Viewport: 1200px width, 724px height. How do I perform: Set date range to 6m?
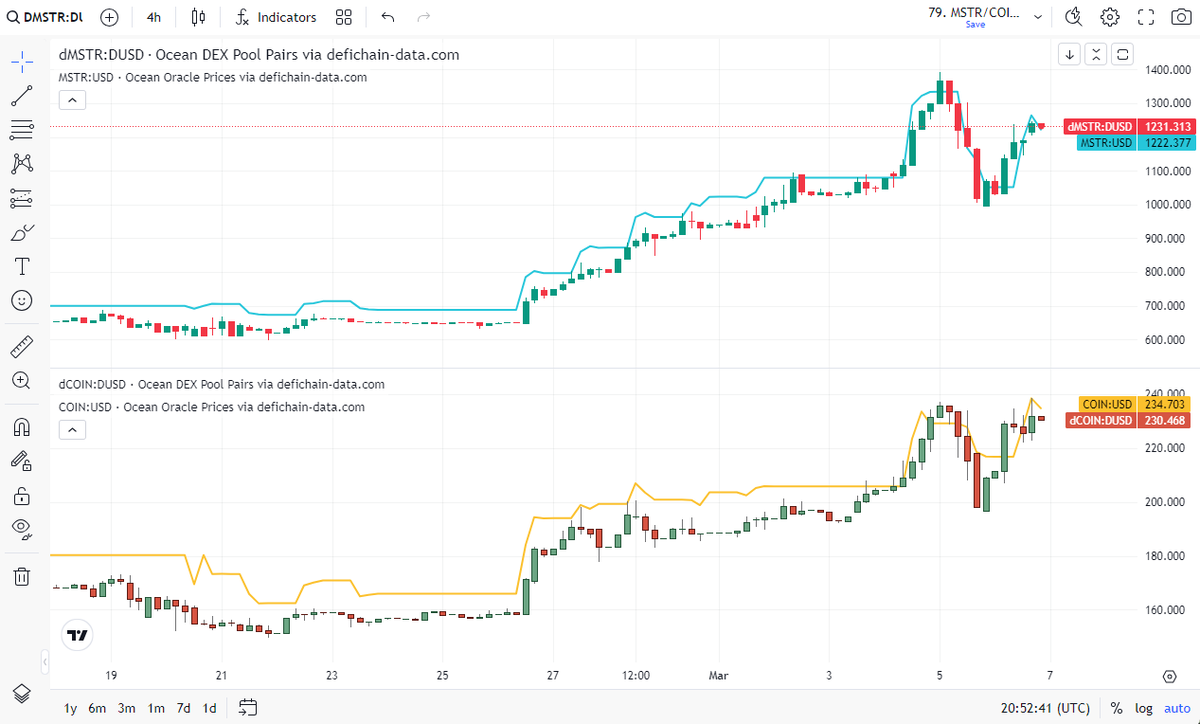point(97,708)
